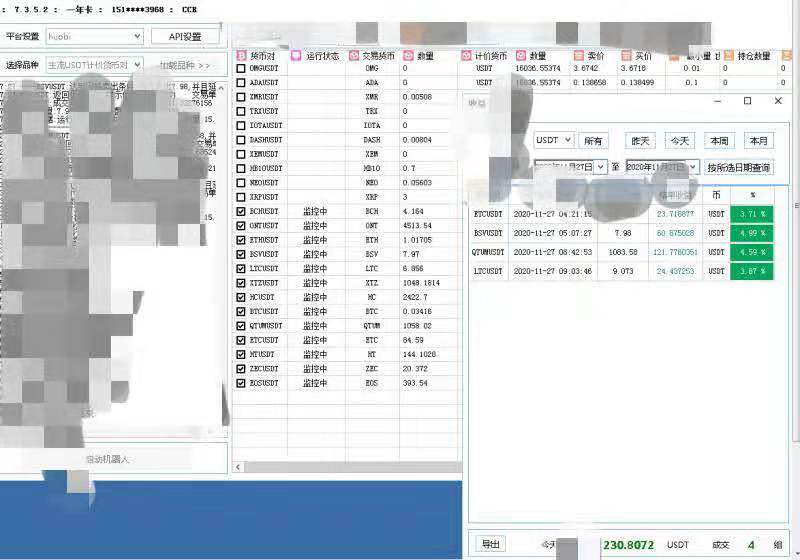Filter records by 本月
This screenshot has height=560, width=800.
(x=759, y=141)
